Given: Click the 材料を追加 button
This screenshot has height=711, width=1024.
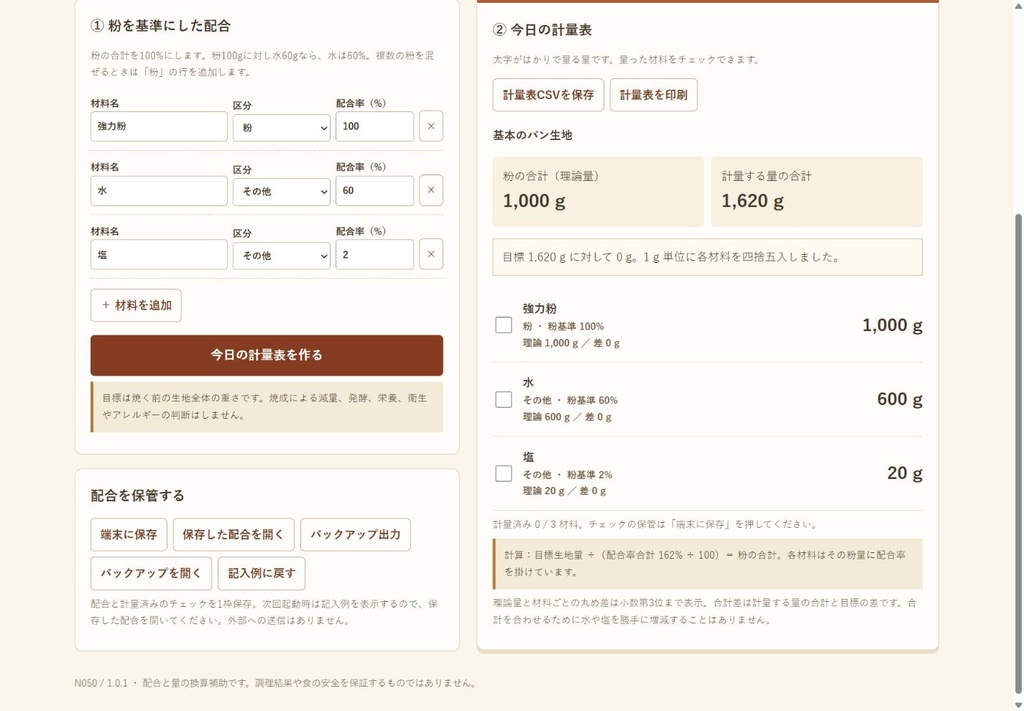Looking at the screenshot, I should click(x=136, y=305).
